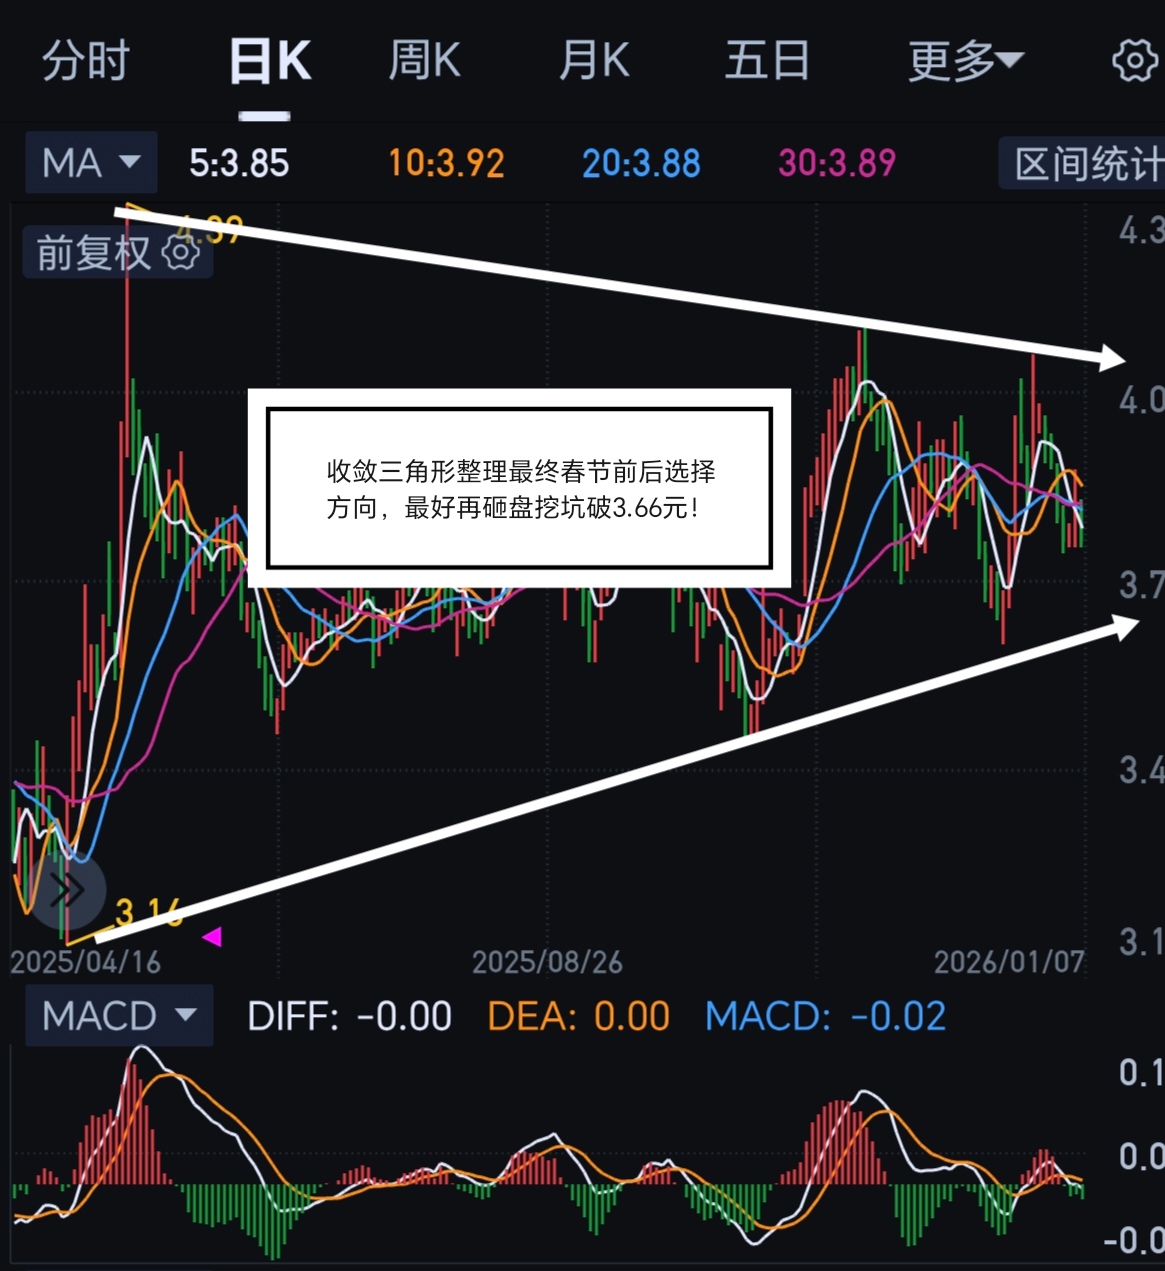This screenshot has height=1271, width=1165.
Task: Open chart settings gear icon
Action: click(1135, 61)
